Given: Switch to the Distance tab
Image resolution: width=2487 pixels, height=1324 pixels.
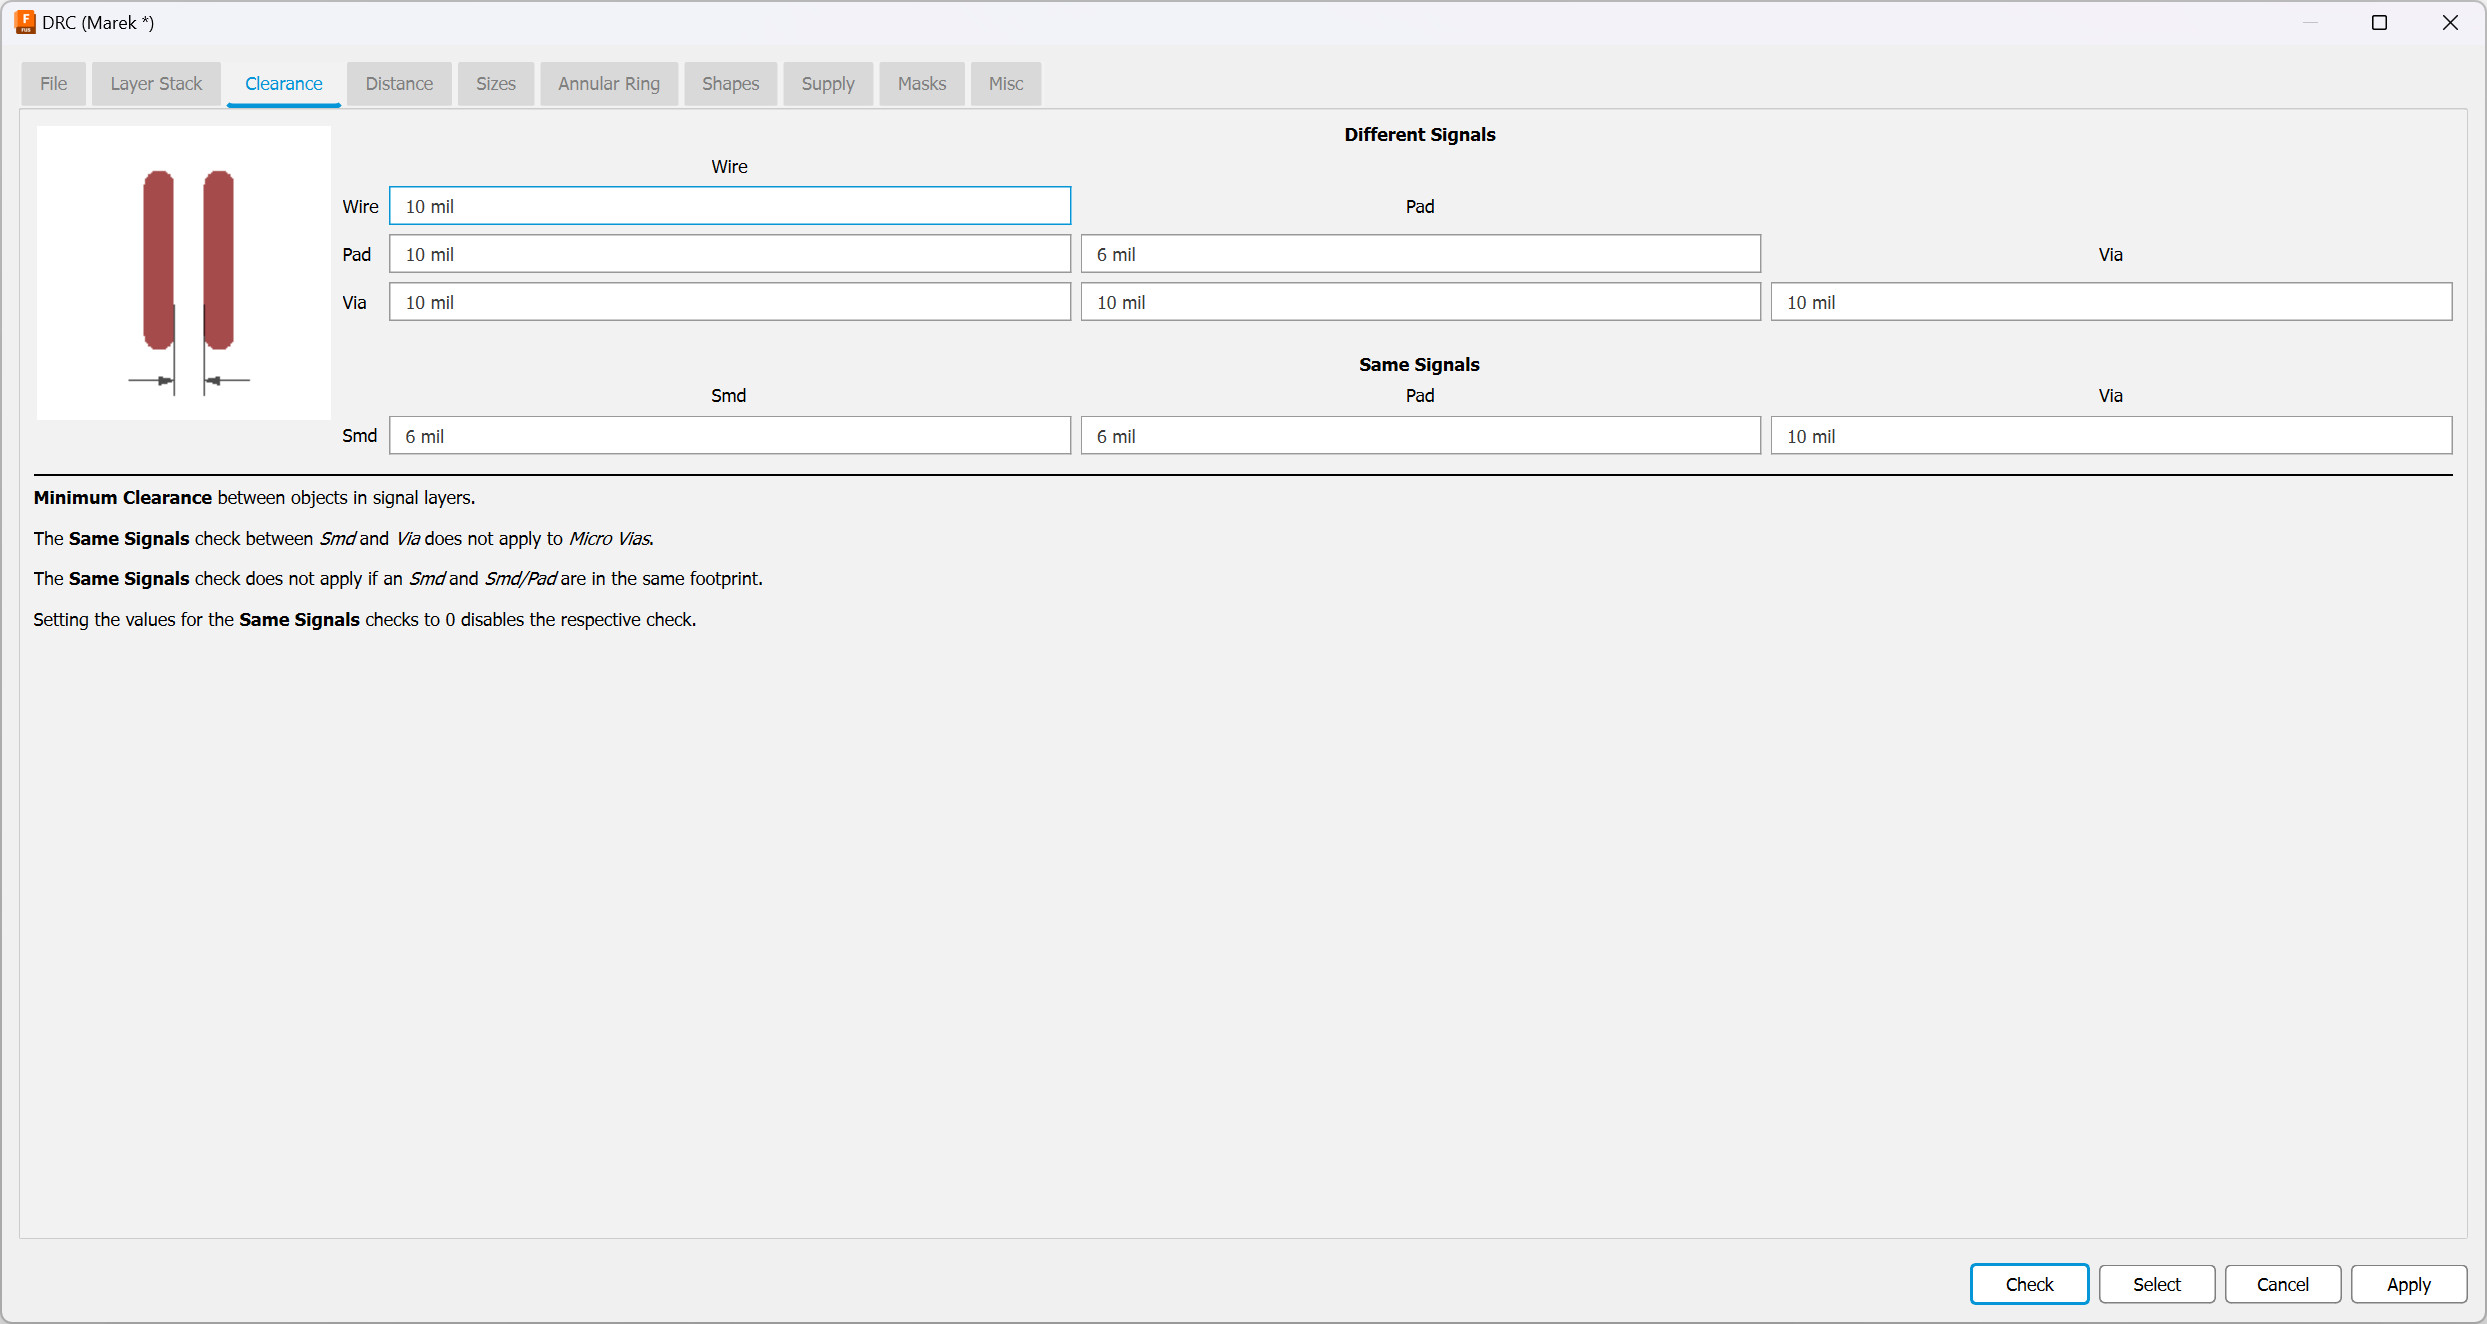Looking at the screenshot, I should pos(399,84).
